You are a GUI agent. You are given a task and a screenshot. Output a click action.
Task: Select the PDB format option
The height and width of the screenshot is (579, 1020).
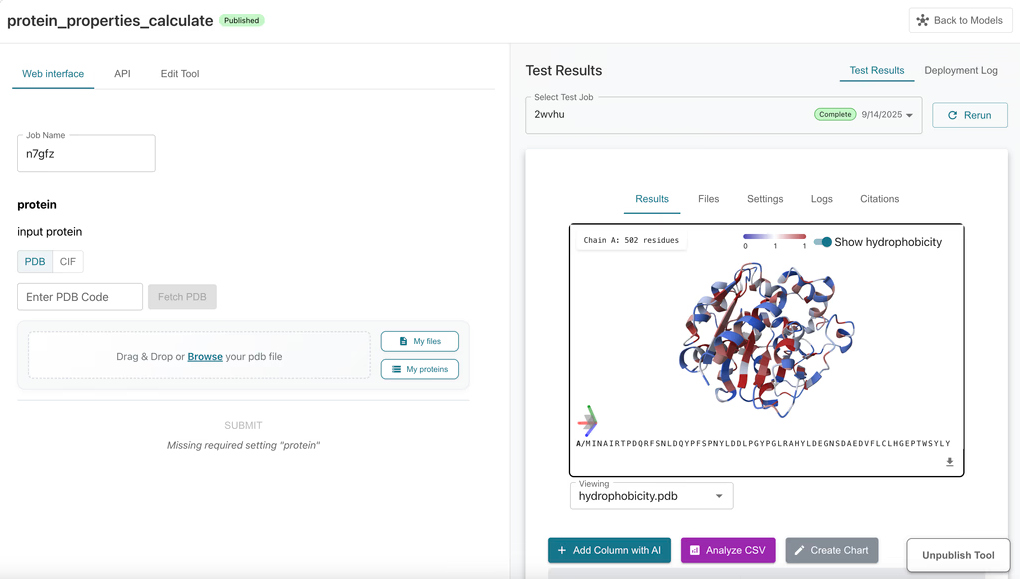point(35,262)
